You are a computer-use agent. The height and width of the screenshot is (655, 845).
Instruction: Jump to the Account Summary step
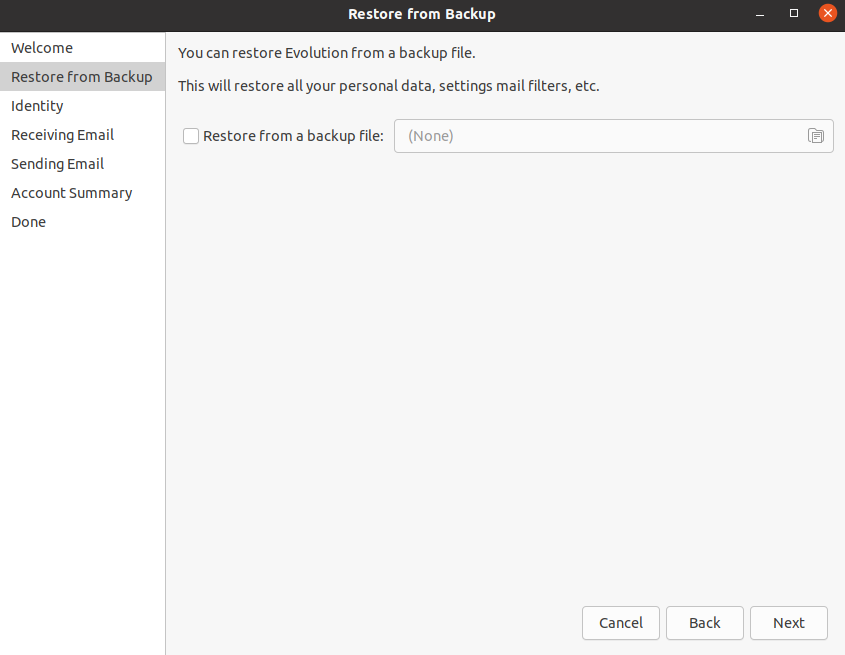click(x=71, y=193)
